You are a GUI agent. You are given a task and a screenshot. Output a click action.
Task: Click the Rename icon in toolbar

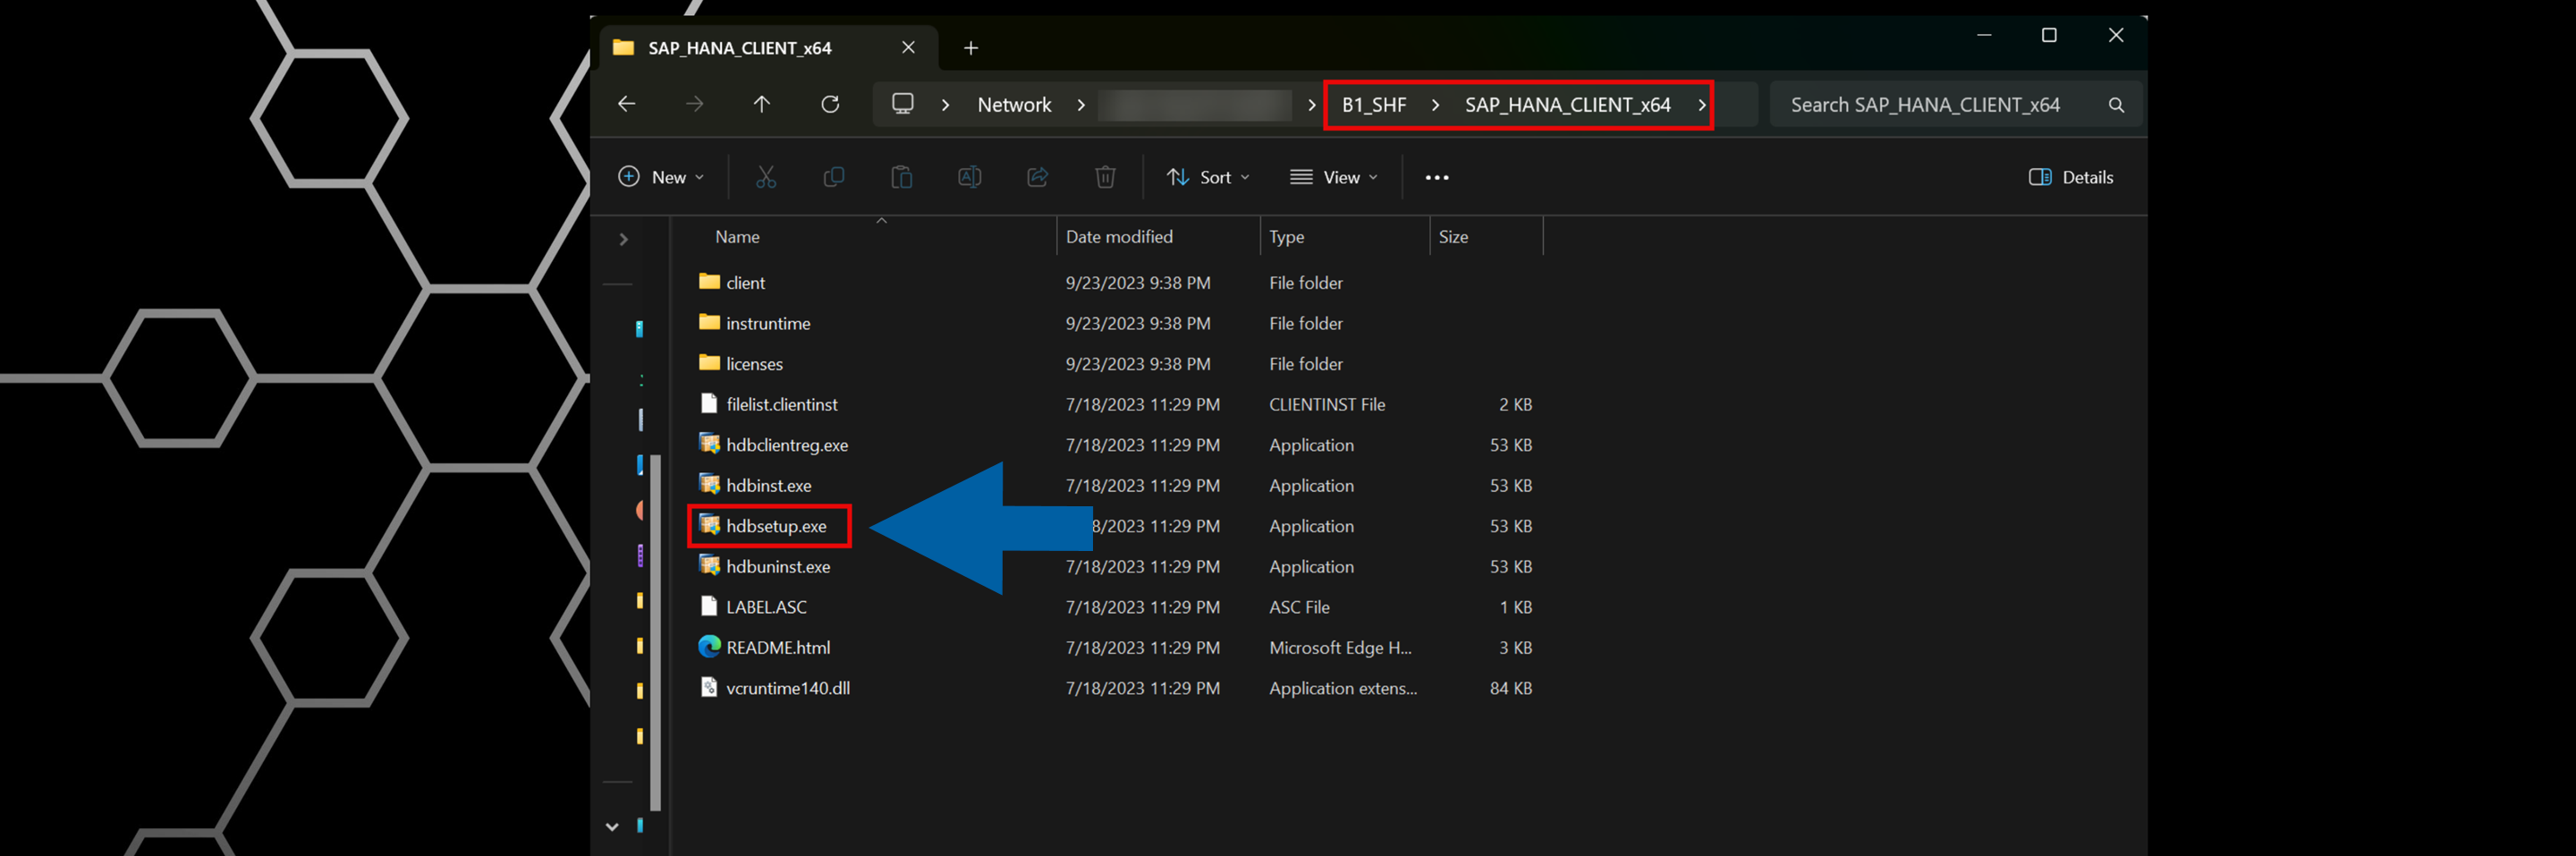coord(969,177)
